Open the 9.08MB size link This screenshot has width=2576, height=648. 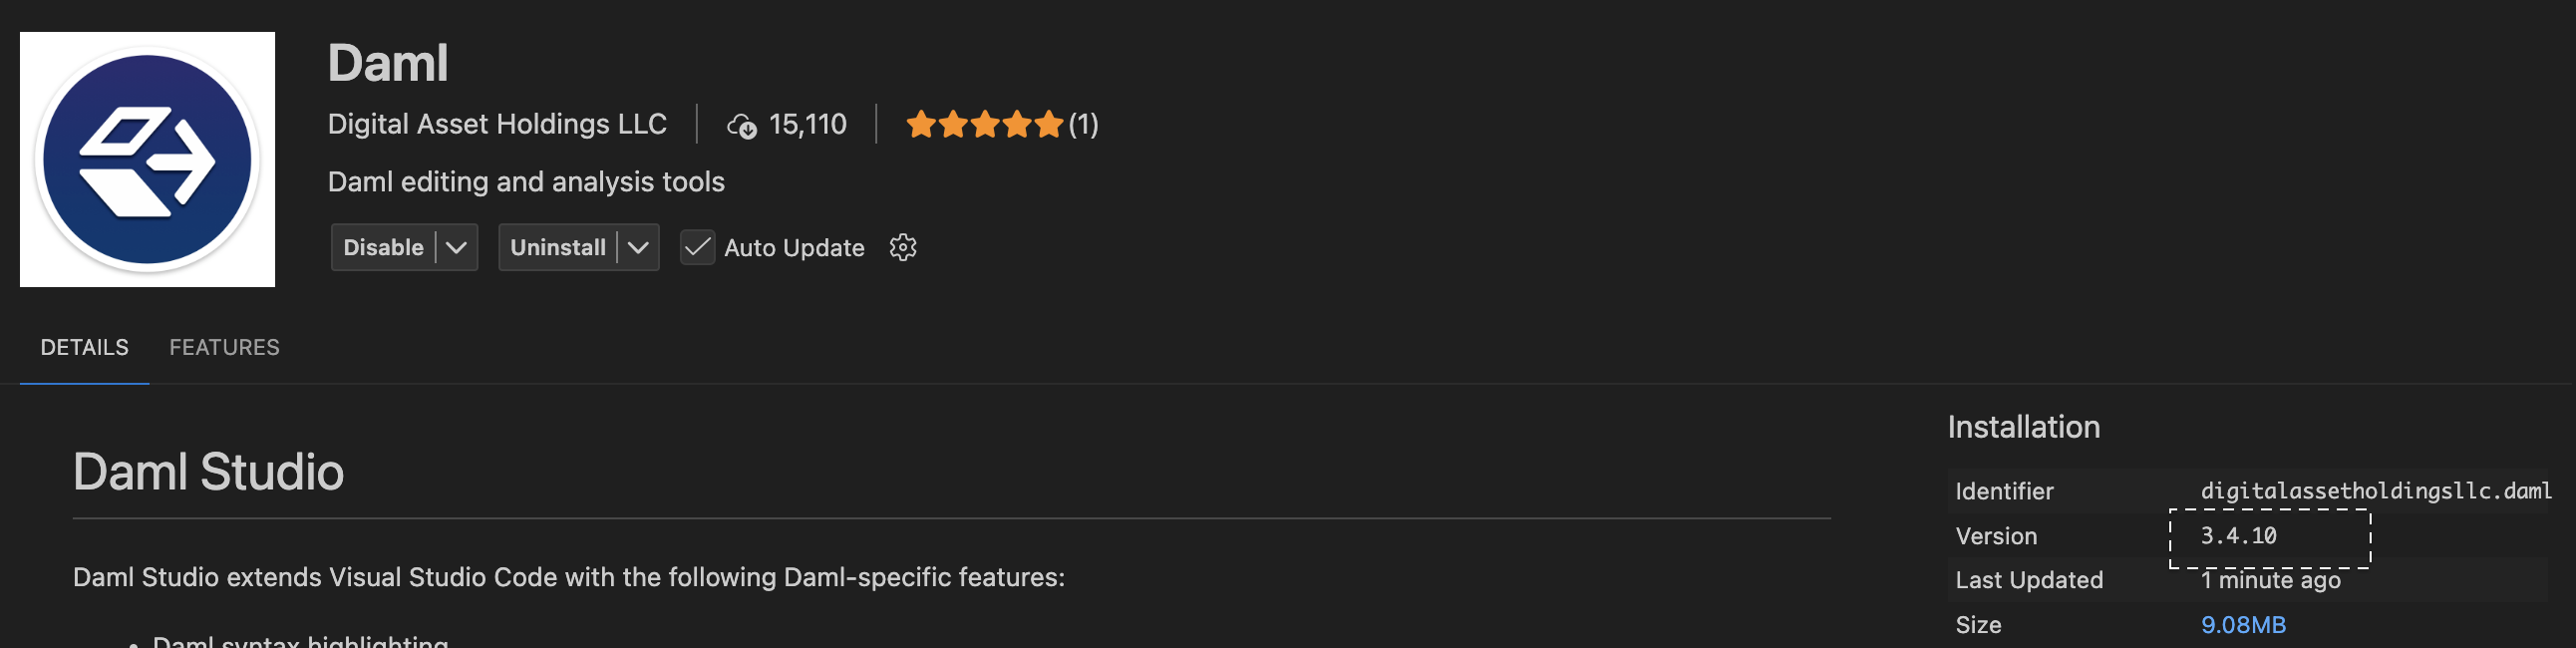pyautogui.click(x=2242, y=625)
